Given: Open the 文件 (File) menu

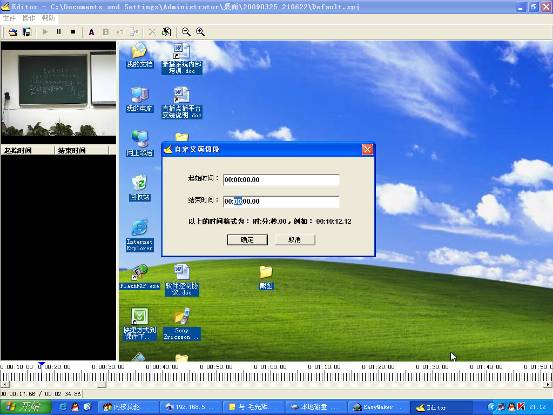Looking at the screenshot, I should click(x=9, y=18).
